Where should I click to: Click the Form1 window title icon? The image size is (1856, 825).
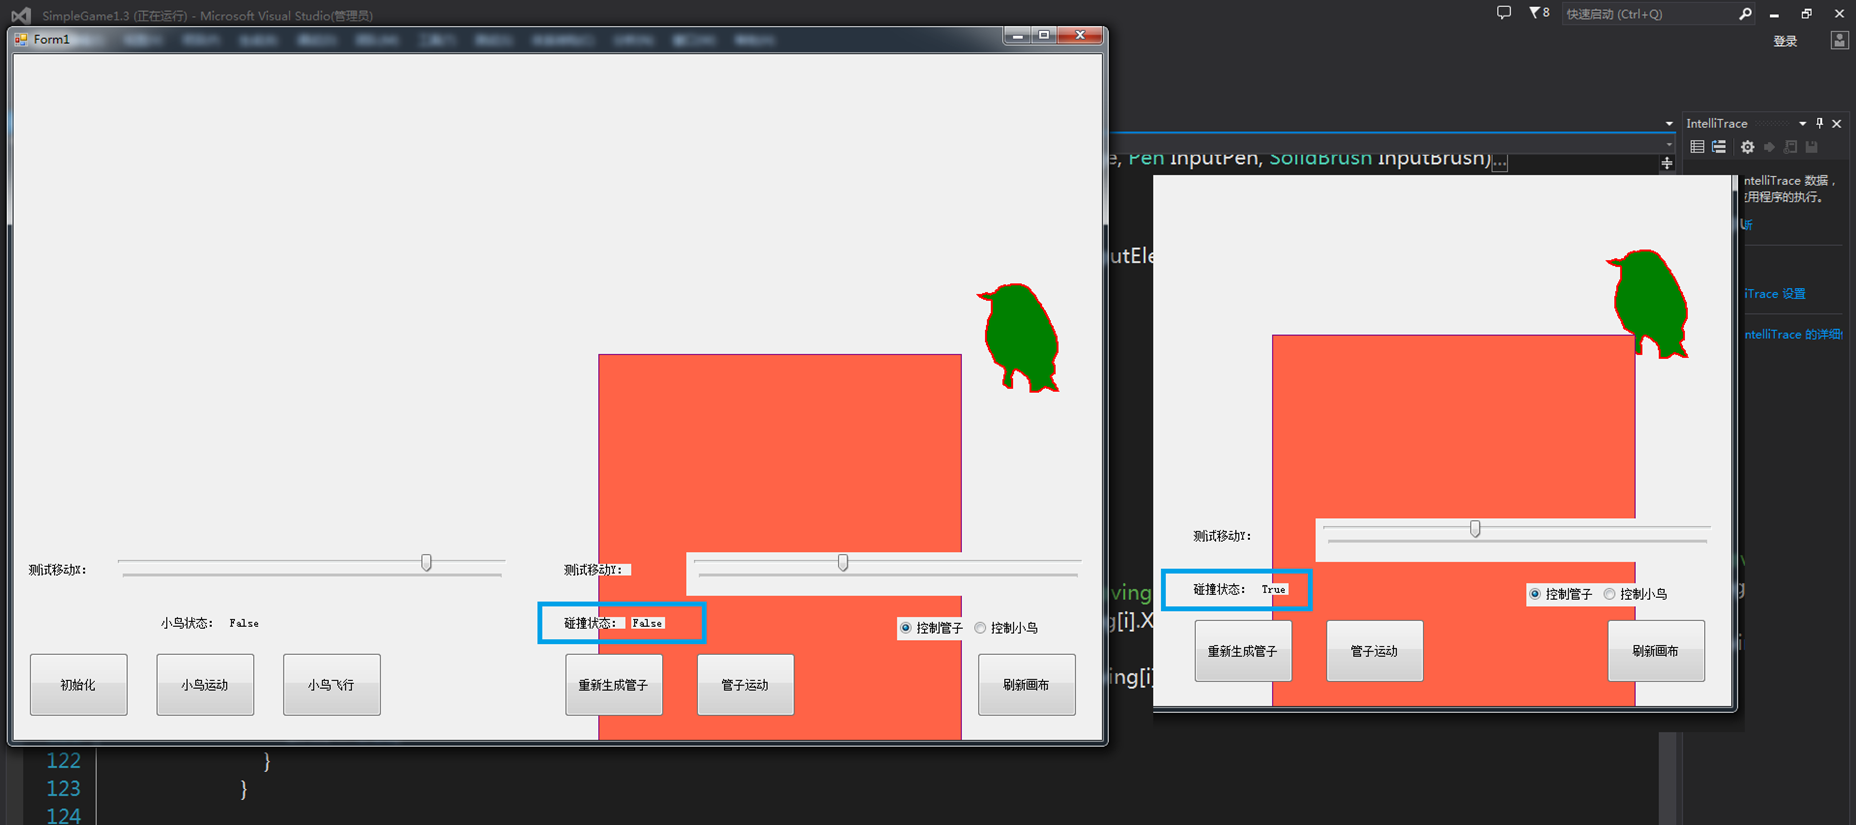click(21, 39)
